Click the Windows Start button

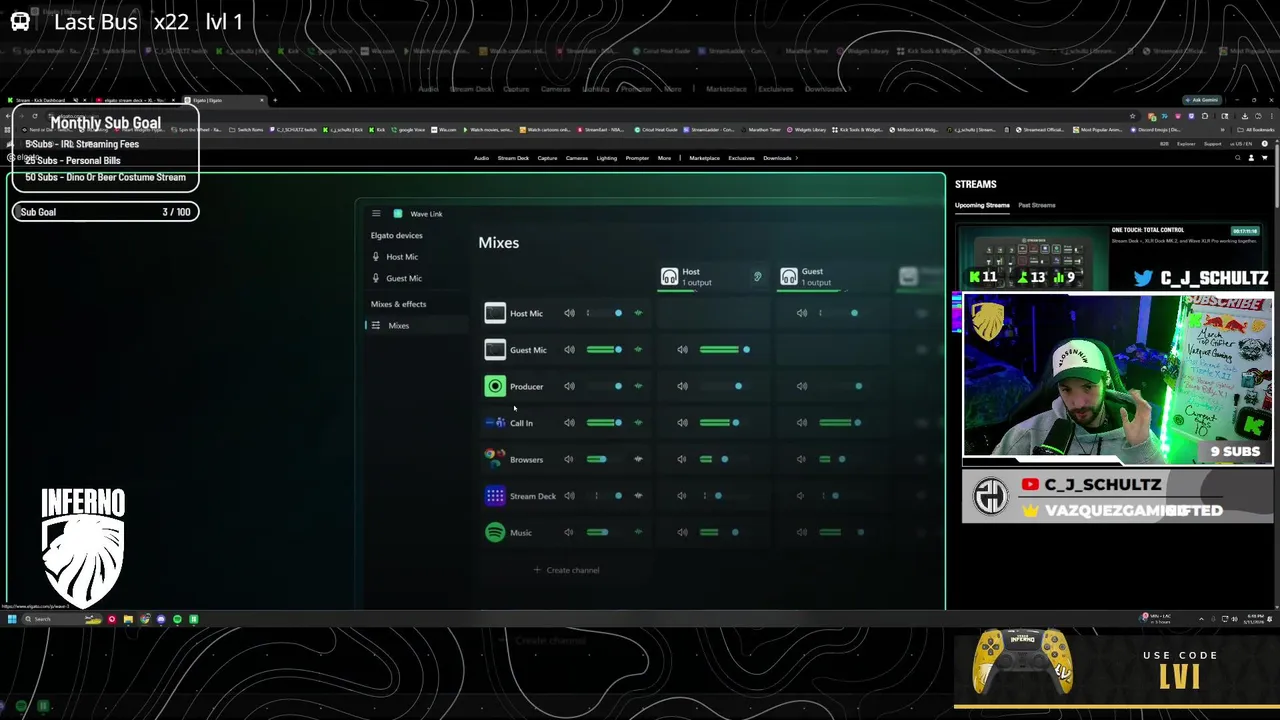pyautogui.click(x=12, y=619)
